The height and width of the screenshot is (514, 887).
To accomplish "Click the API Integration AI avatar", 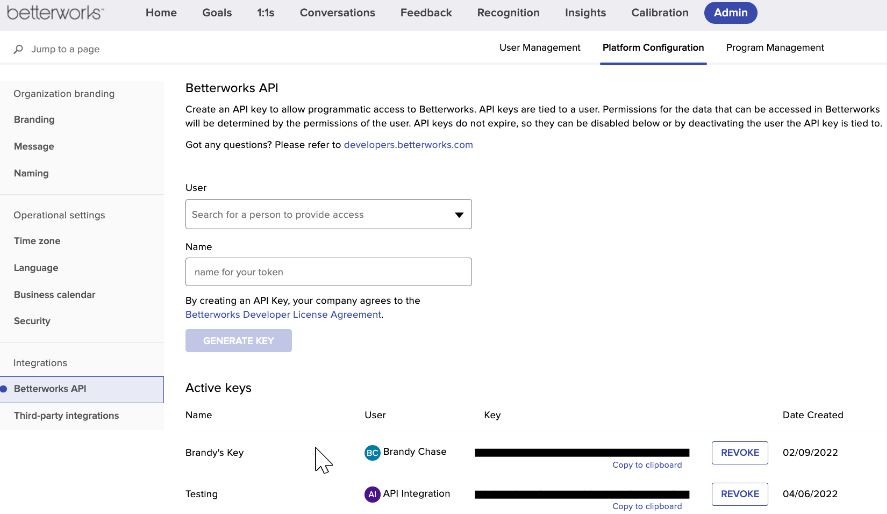I will point(372,494).
